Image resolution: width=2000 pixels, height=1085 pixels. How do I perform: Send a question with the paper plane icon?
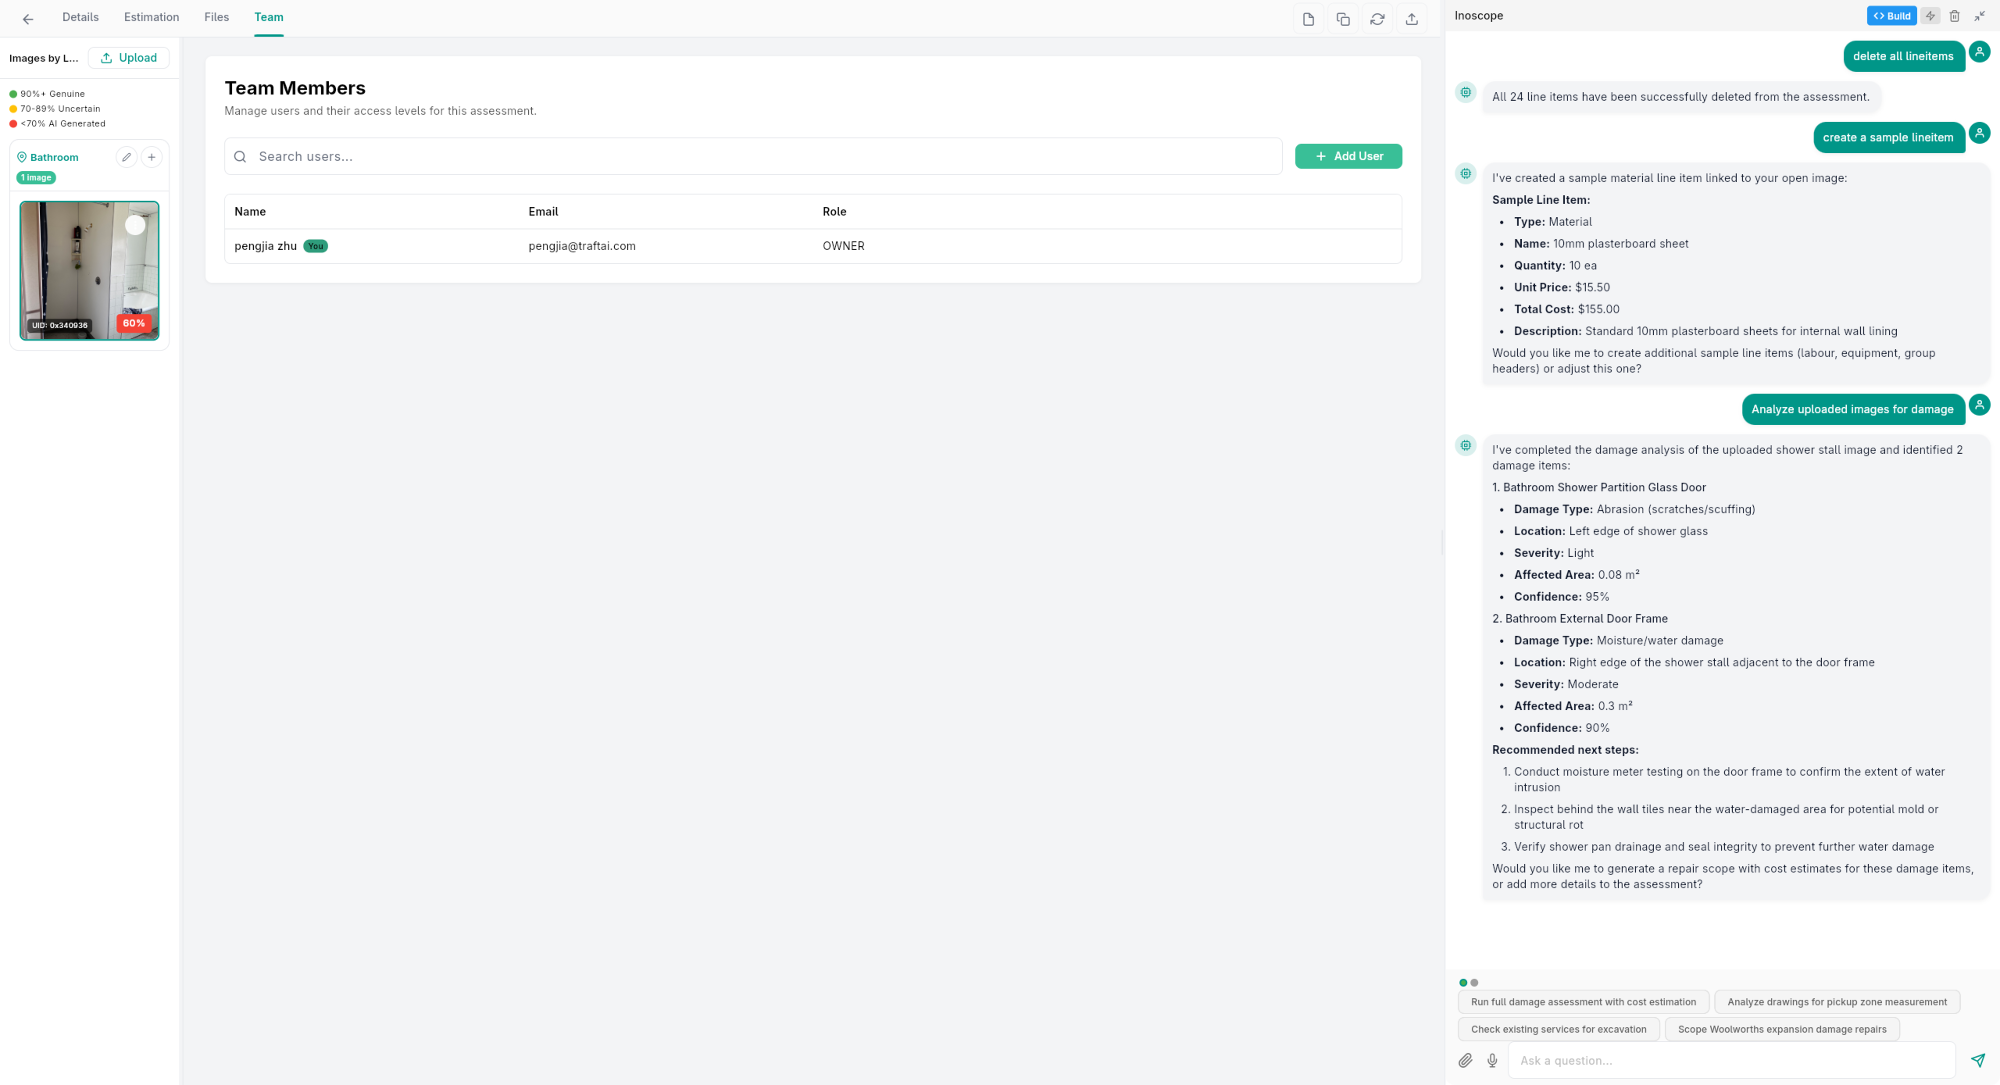pos(1977,1059)
